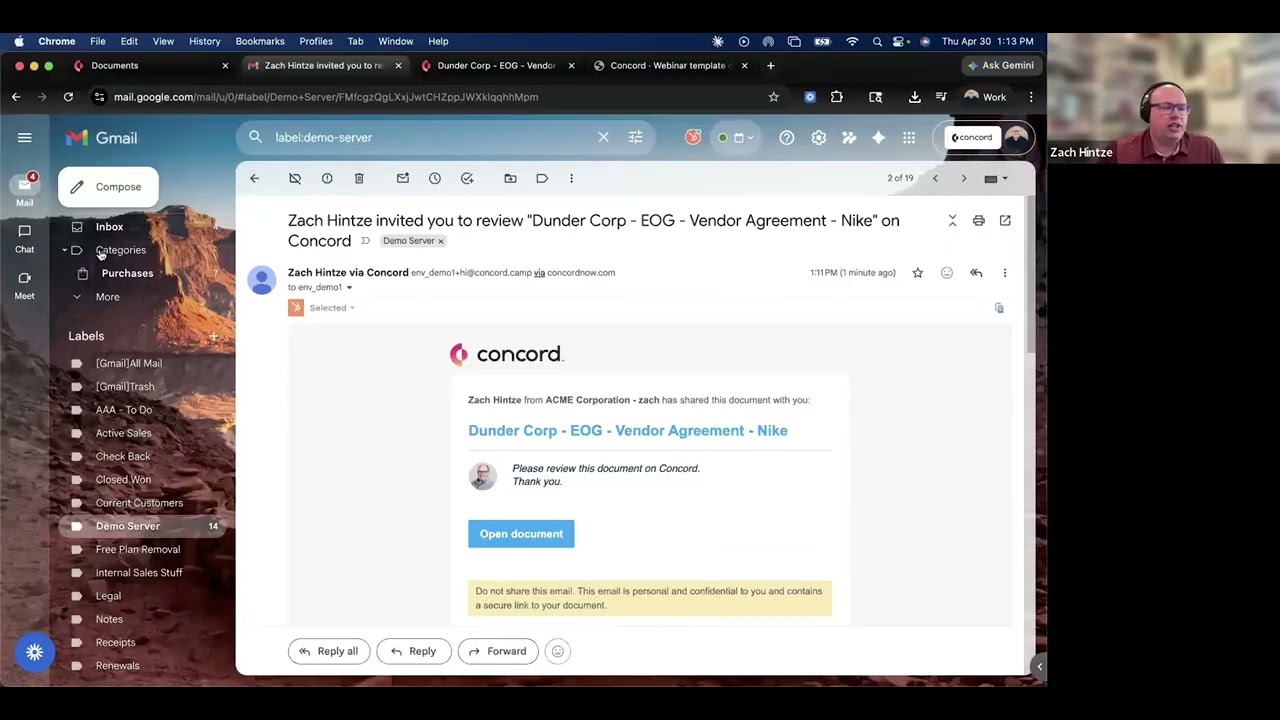Add emoji reaction to message
Screen dimensions: 1280x720
pyautogui.click(x=947, y=272)
